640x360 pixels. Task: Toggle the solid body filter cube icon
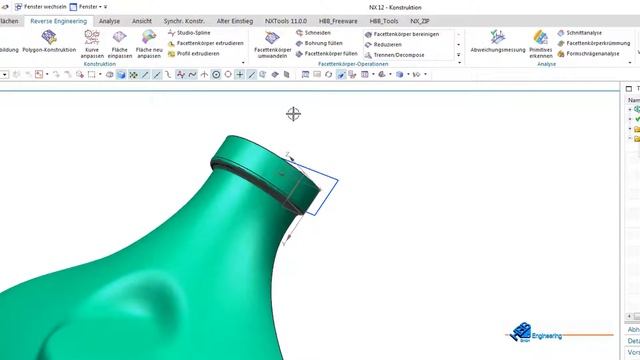(121, 74)
